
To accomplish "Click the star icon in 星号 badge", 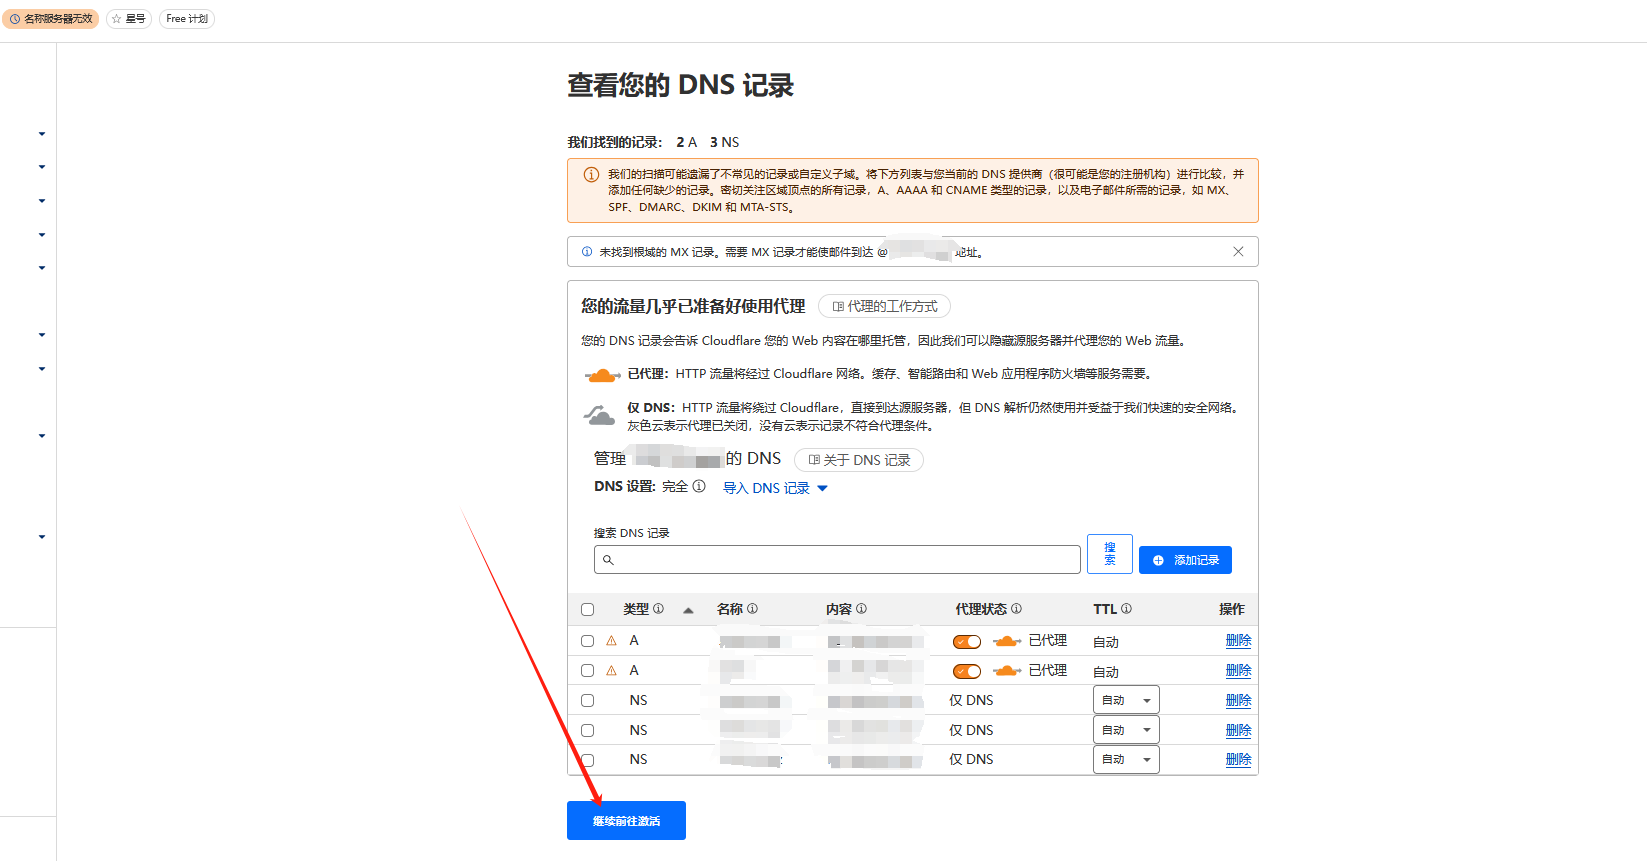I will point(117,19).
